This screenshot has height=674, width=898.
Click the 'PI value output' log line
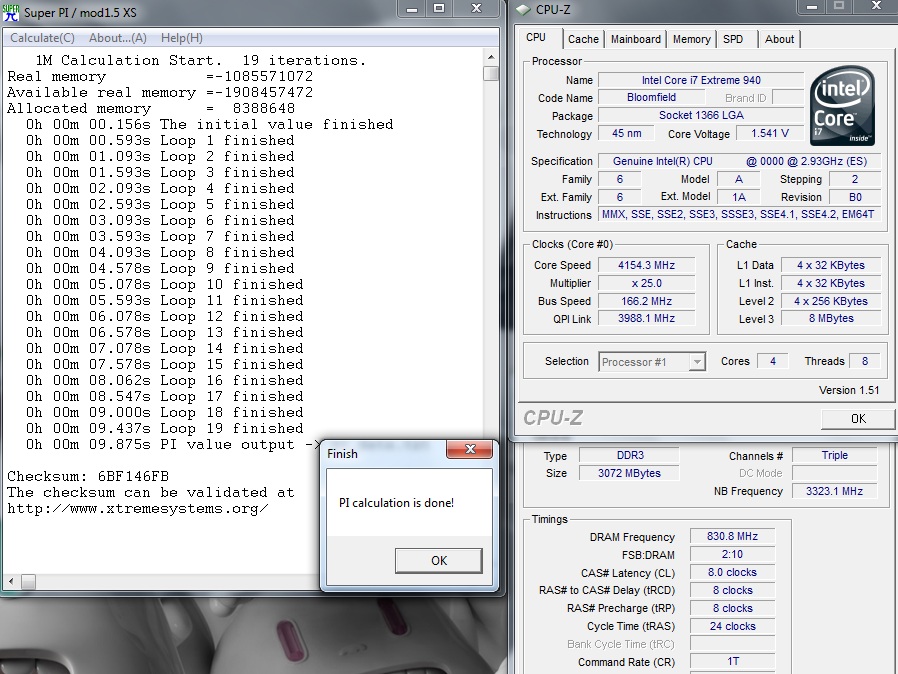(x=174, y=444)
